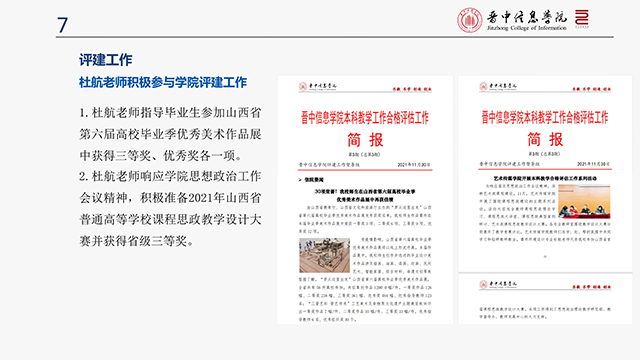640x360 pixels.
Task: Click the college calligraphy name in the header
Action: [x=527, y=17]
